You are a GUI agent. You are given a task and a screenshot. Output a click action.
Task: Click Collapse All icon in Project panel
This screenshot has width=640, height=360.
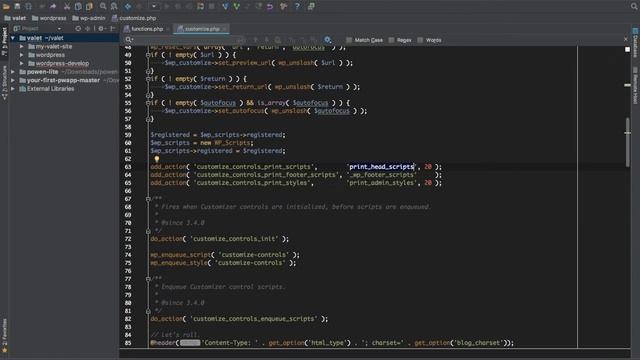pyautogui.click(x=88, y=29)
